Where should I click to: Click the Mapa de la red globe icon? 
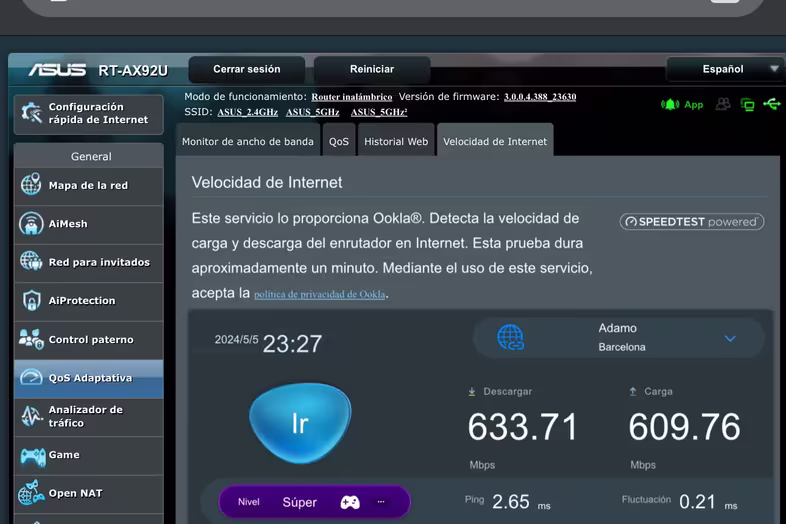tap(31, 185)
